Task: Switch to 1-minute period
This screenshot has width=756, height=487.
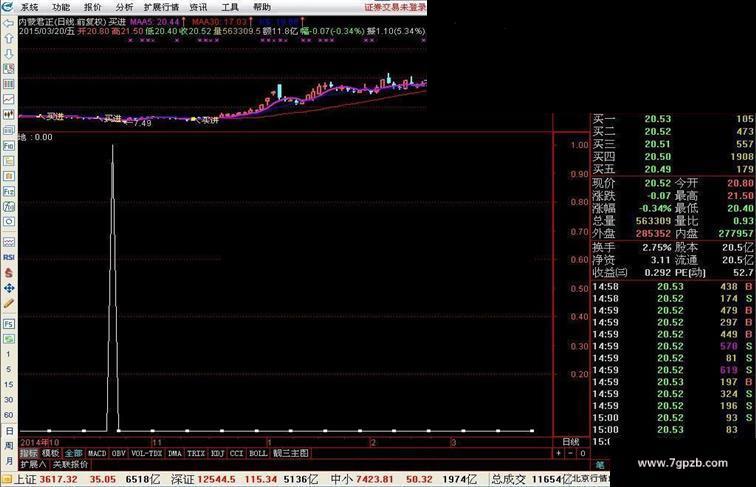Action: point(8,354)
